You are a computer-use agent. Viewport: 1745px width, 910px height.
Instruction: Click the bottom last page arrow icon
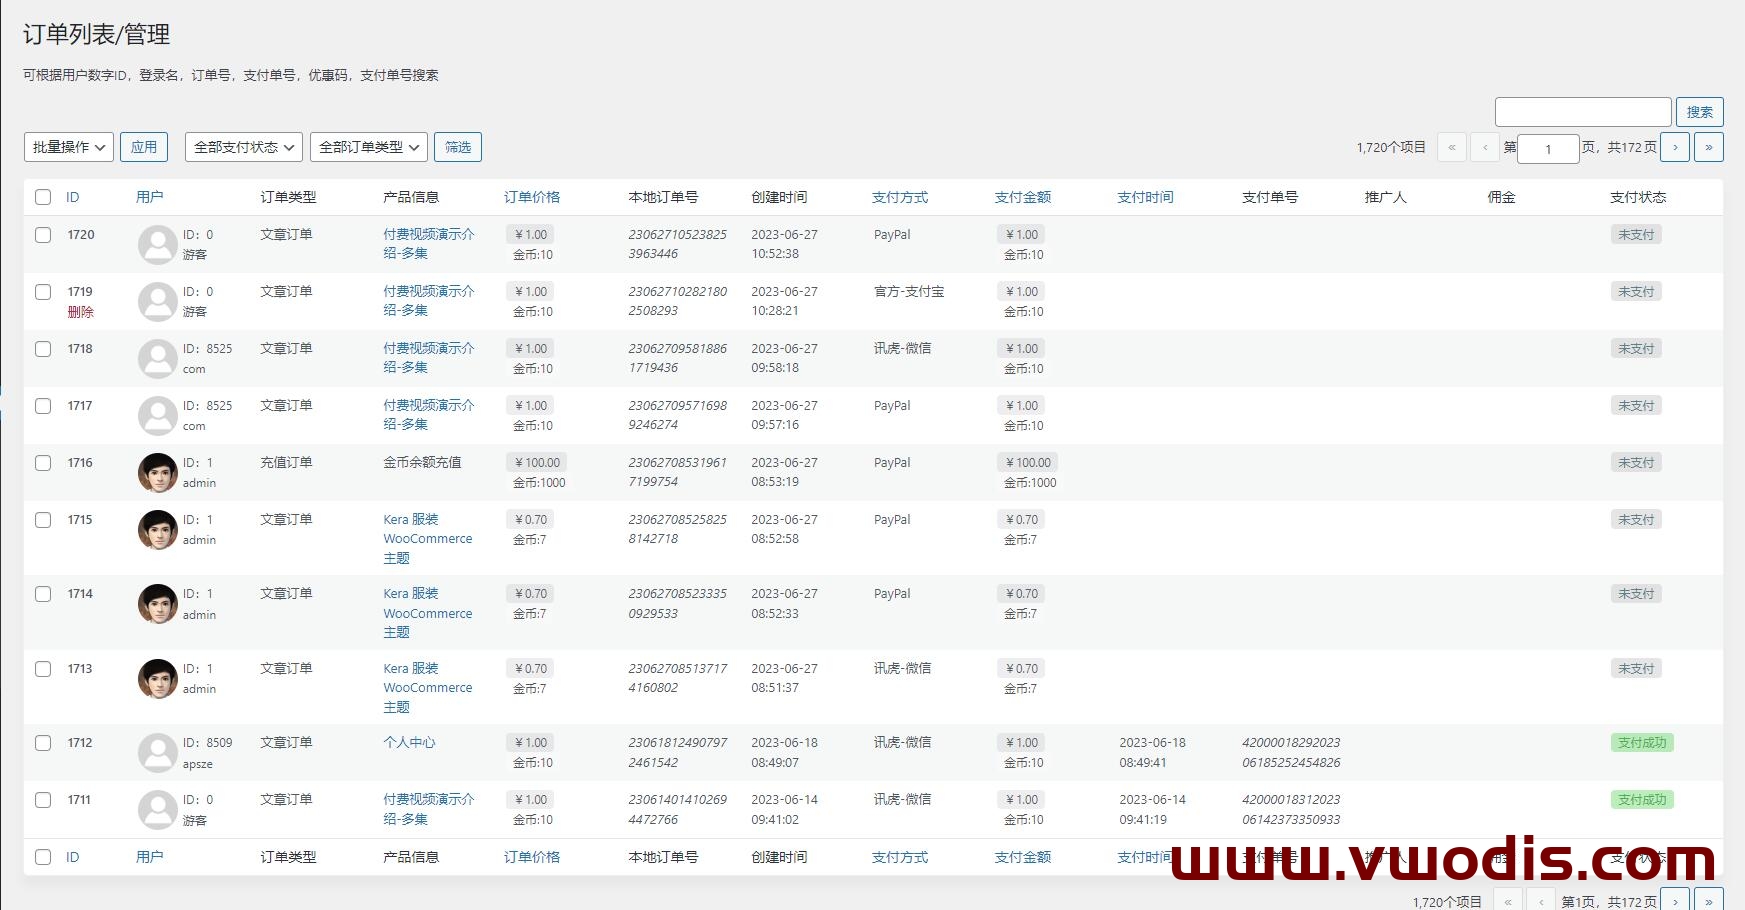1709,898
